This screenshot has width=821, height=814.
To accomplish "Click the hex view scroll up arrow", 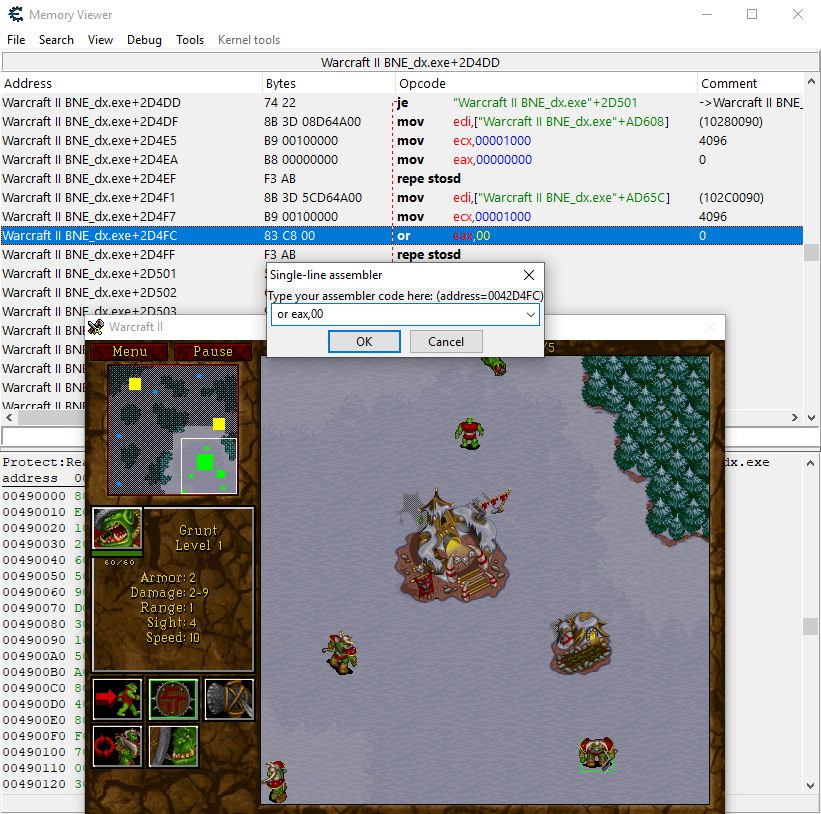I will coord(810,463).
